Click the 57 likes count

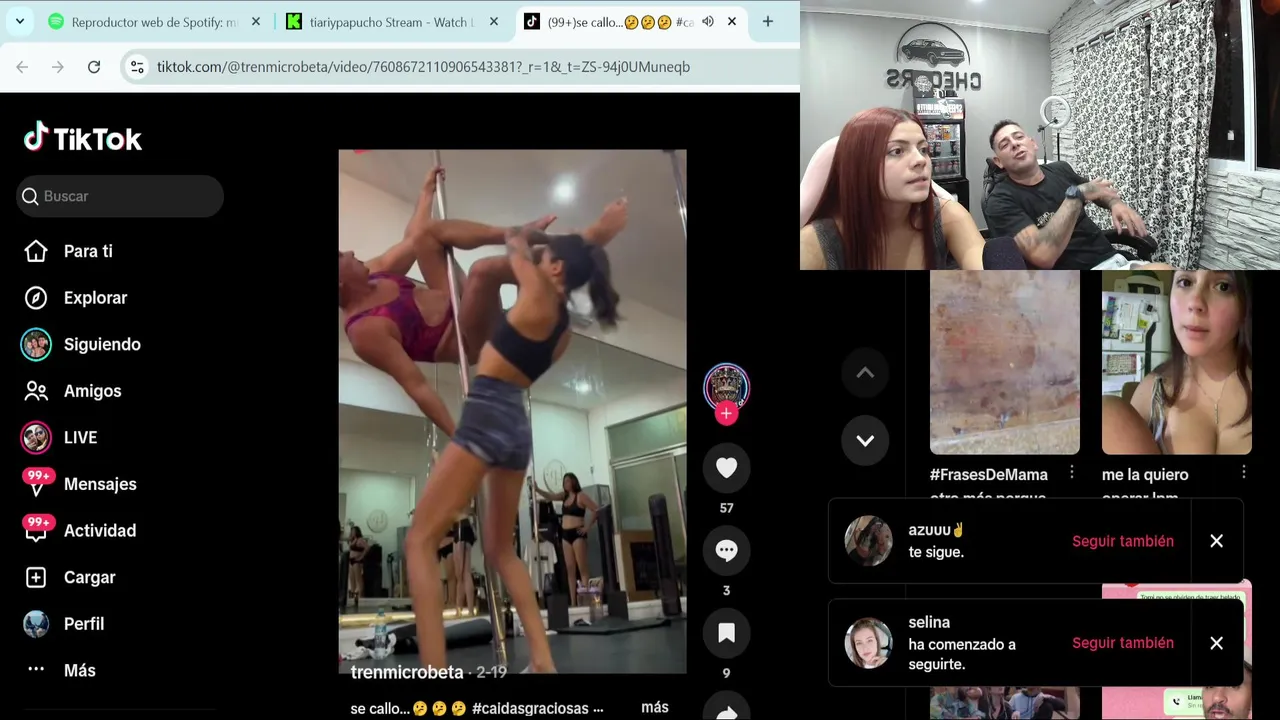pyautogui.click(x=726, y=508)
